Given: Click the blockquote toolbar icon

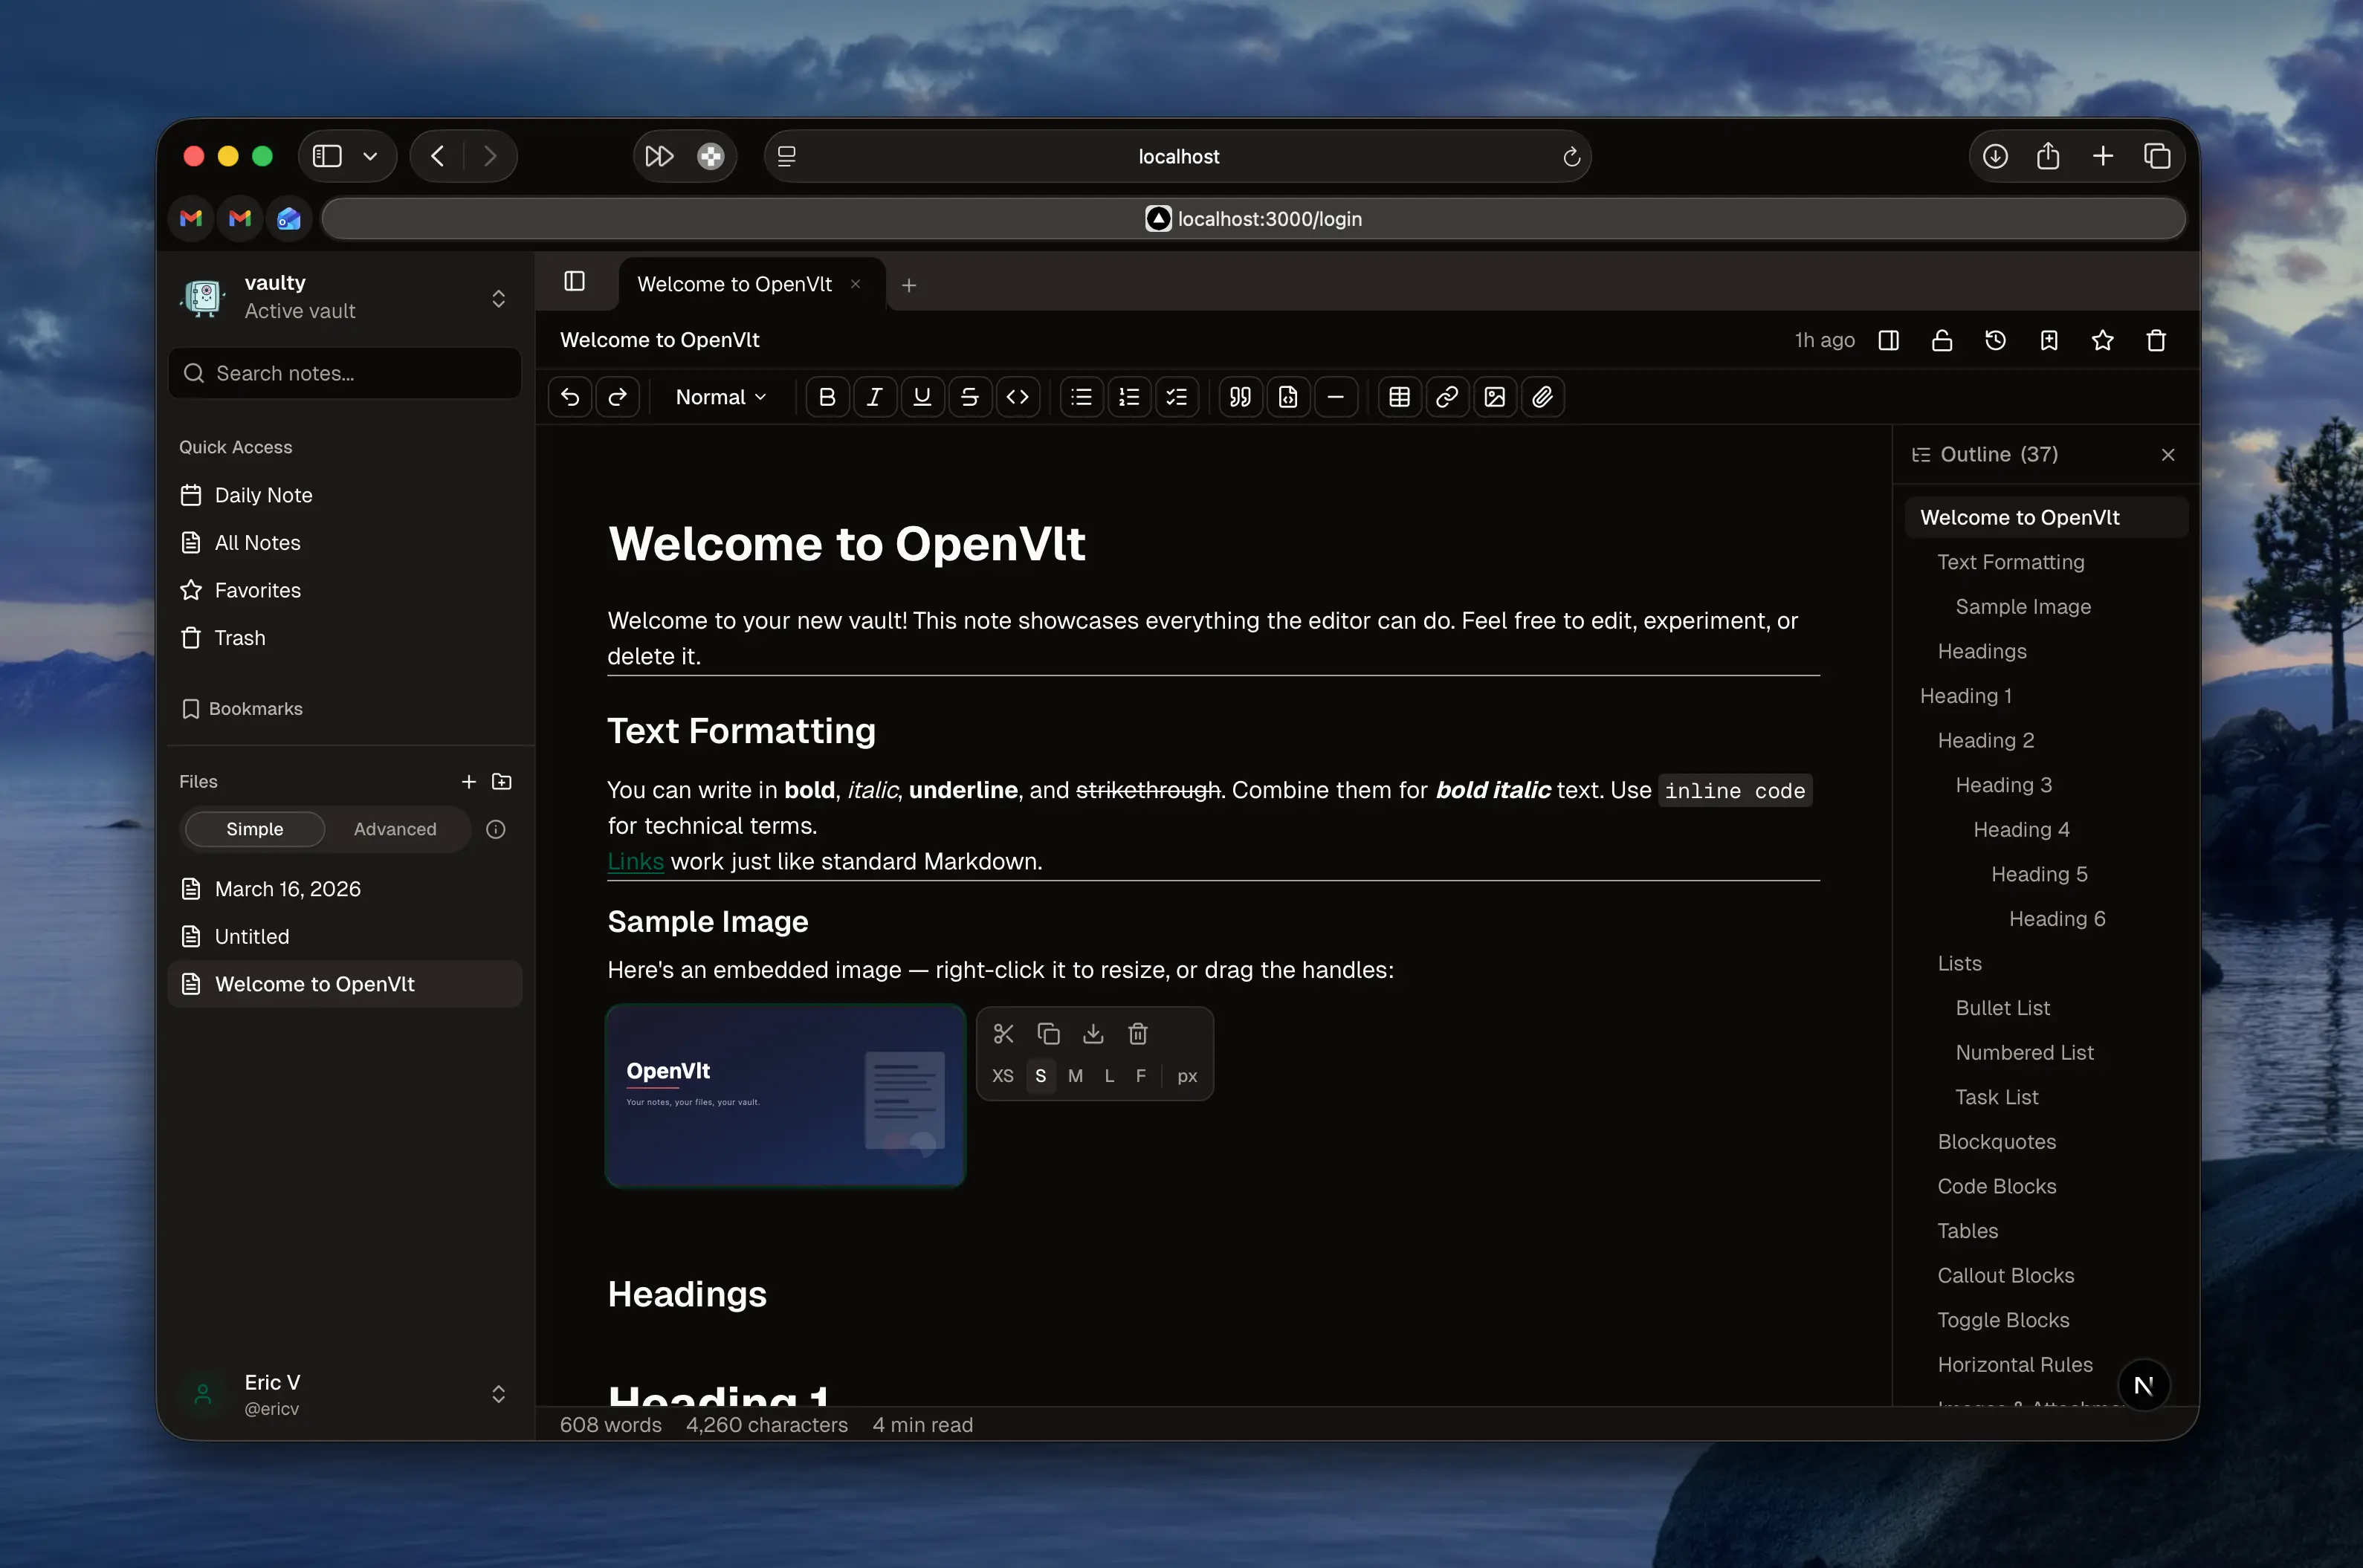Looking at the screenshot, I should [1240, 397].
